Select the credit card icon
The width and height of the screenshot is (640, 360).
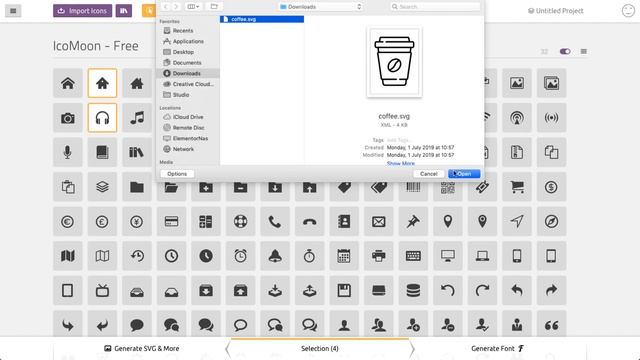[171, 222]
